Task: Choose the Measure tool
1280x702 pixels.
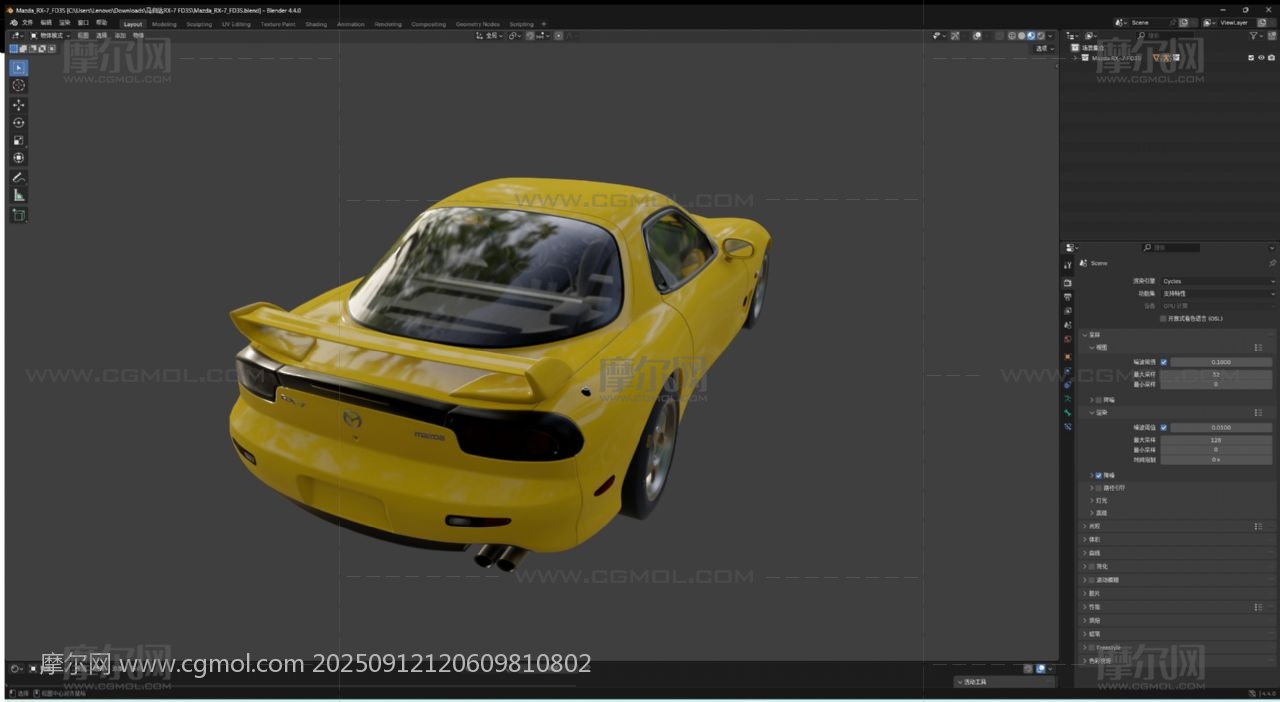Action: 18,195
